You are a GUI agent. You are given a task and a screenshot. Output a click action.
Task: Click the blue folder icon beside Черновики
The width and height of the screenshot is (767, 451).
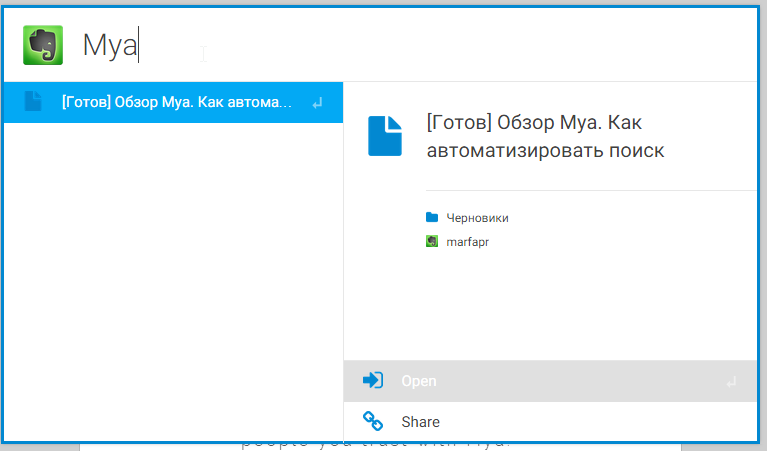432,217
